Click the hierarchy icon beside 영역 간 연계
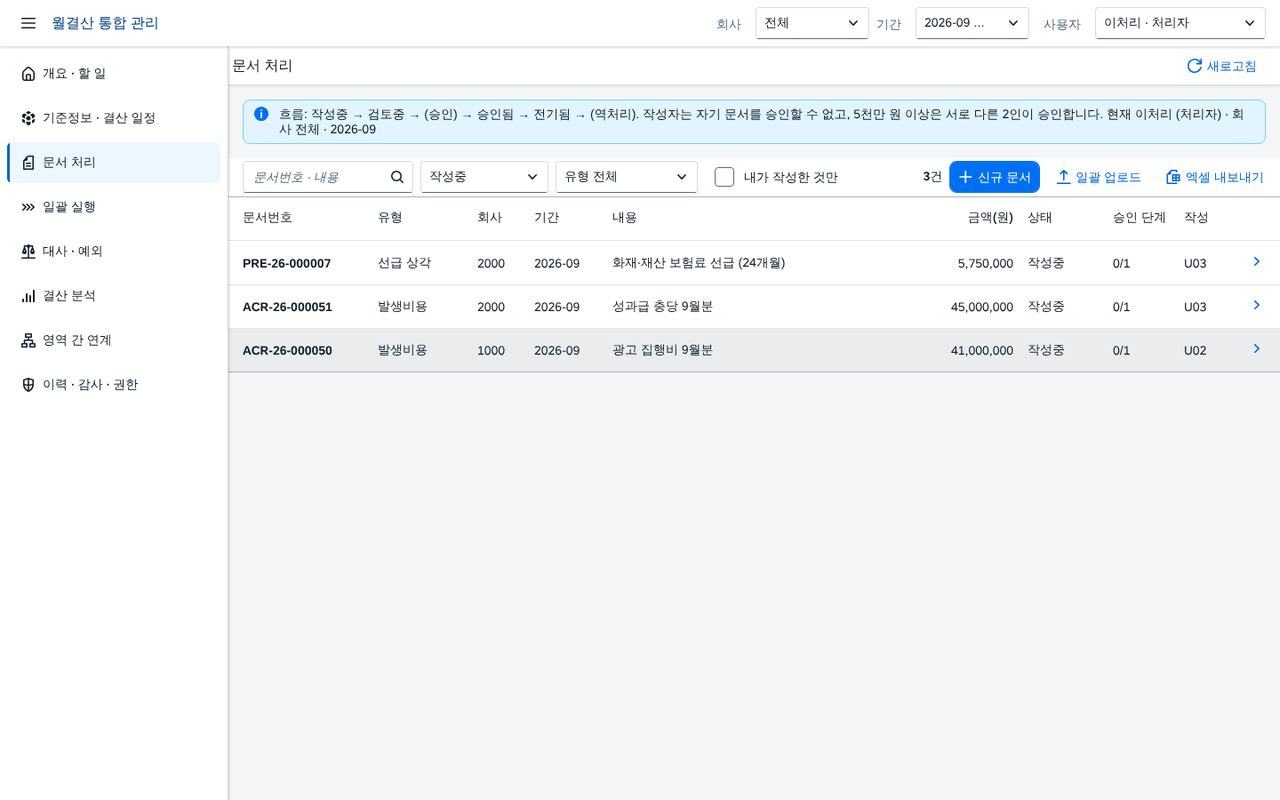1280x800 pixels. (28, 341)
